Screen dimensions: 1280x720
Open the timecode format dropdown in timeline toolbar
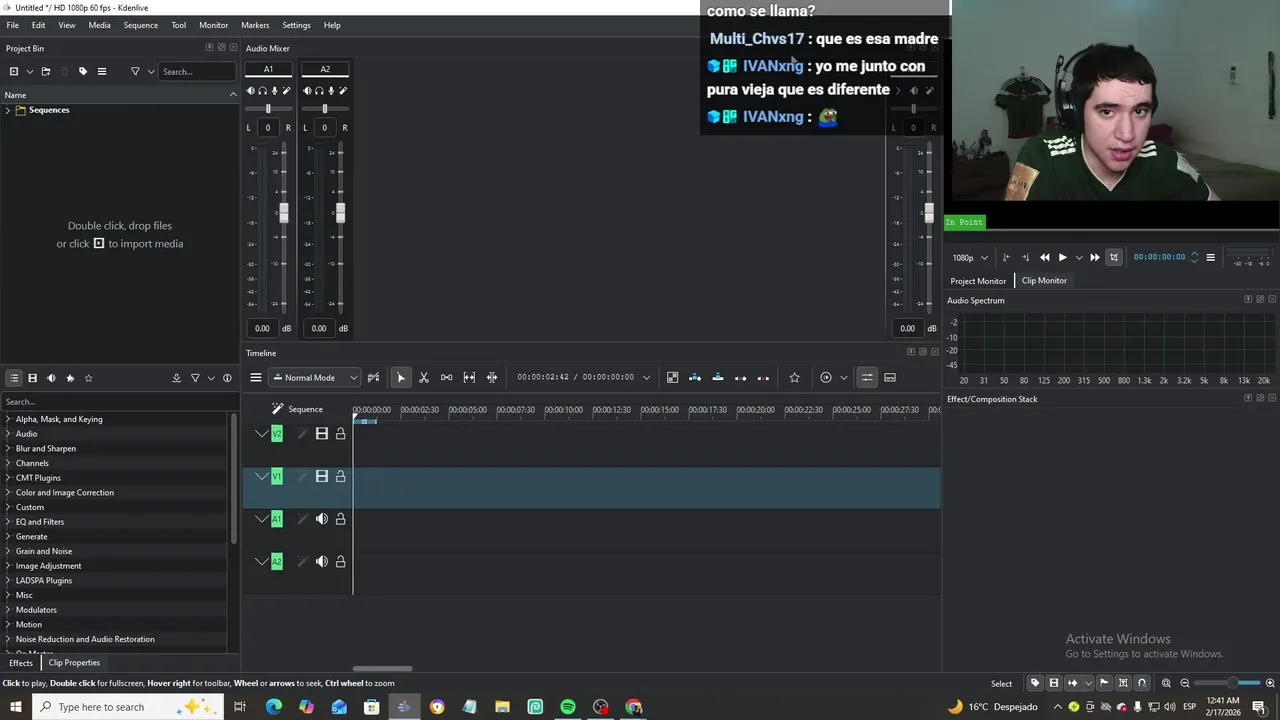click(x=646, y=378)
